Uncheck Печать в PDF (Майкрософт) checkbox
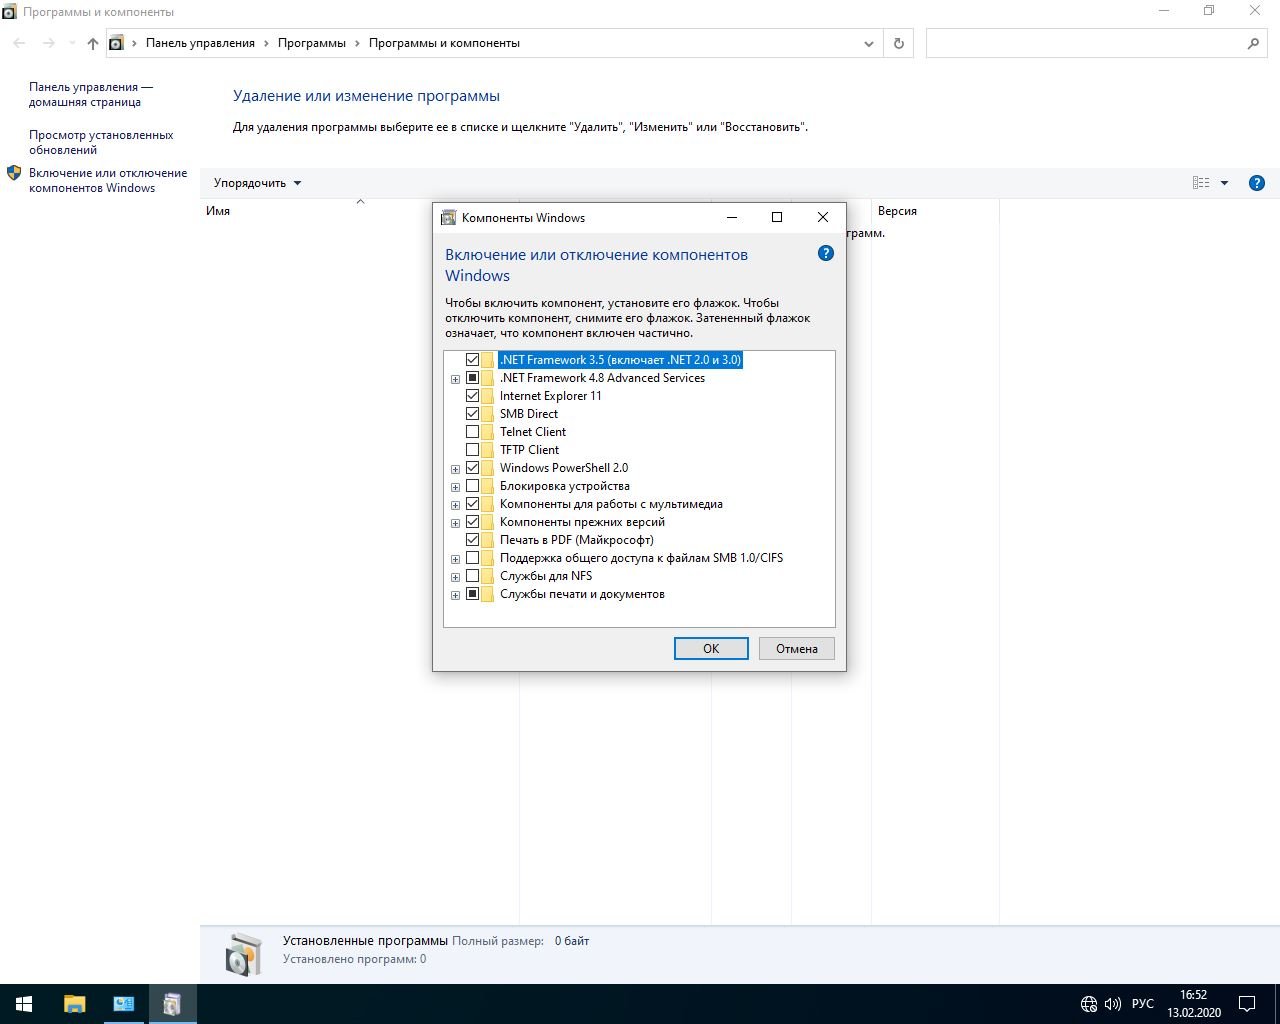Viewport: 1280px width, 1024px height. coord(472,540)
